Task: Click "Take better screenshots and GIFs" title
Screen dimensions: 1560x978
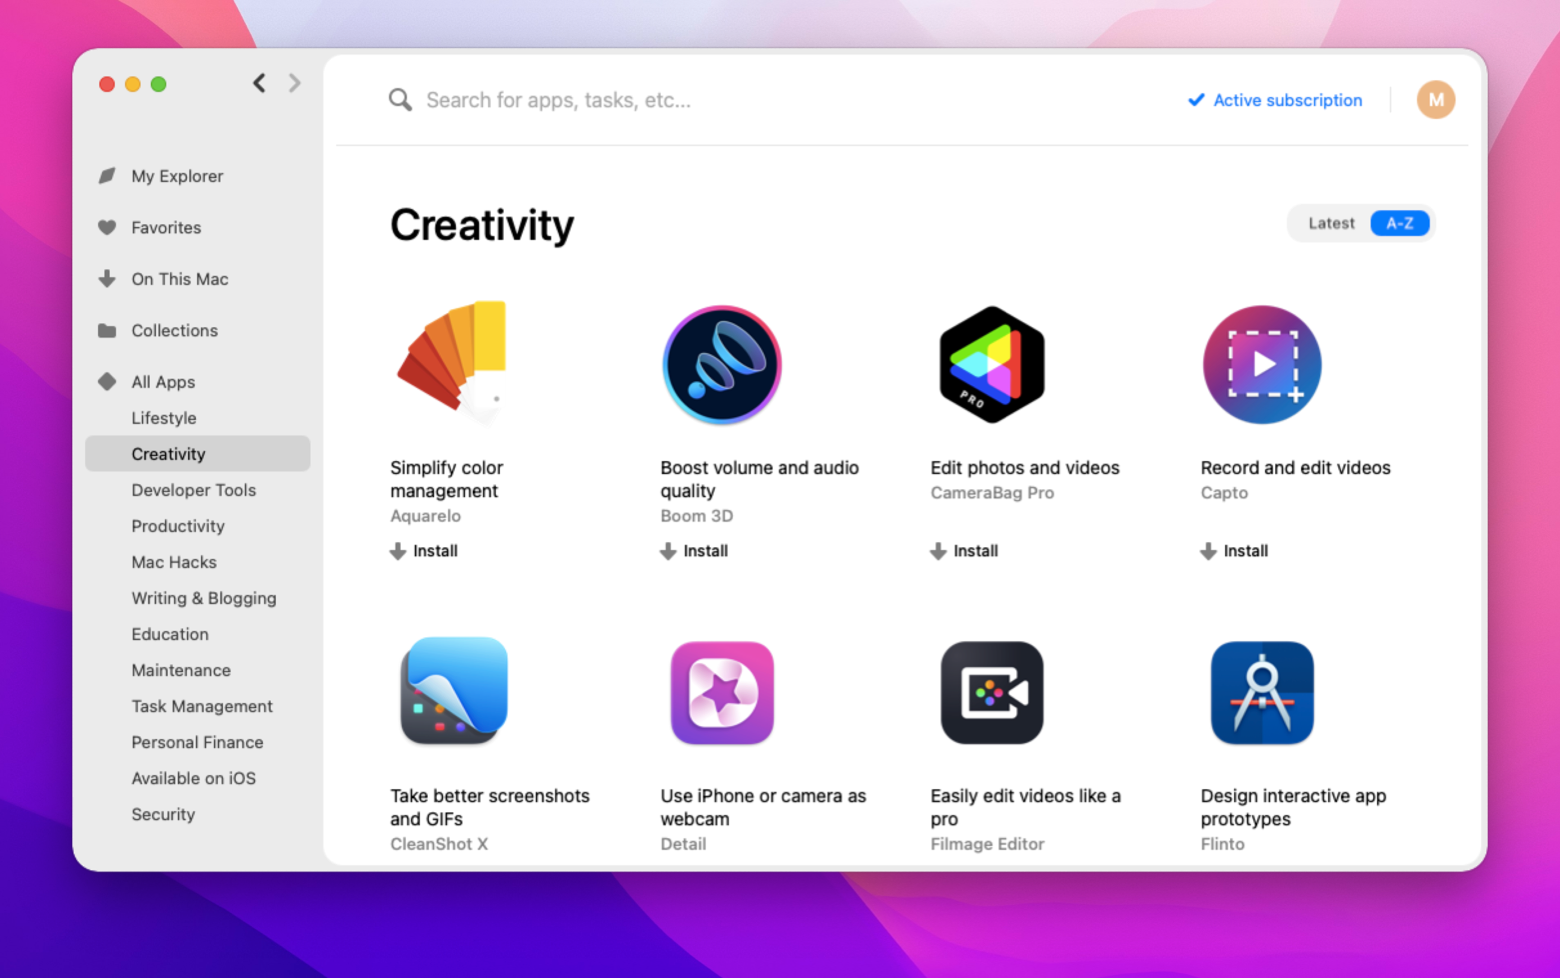Action: point(490,807)
